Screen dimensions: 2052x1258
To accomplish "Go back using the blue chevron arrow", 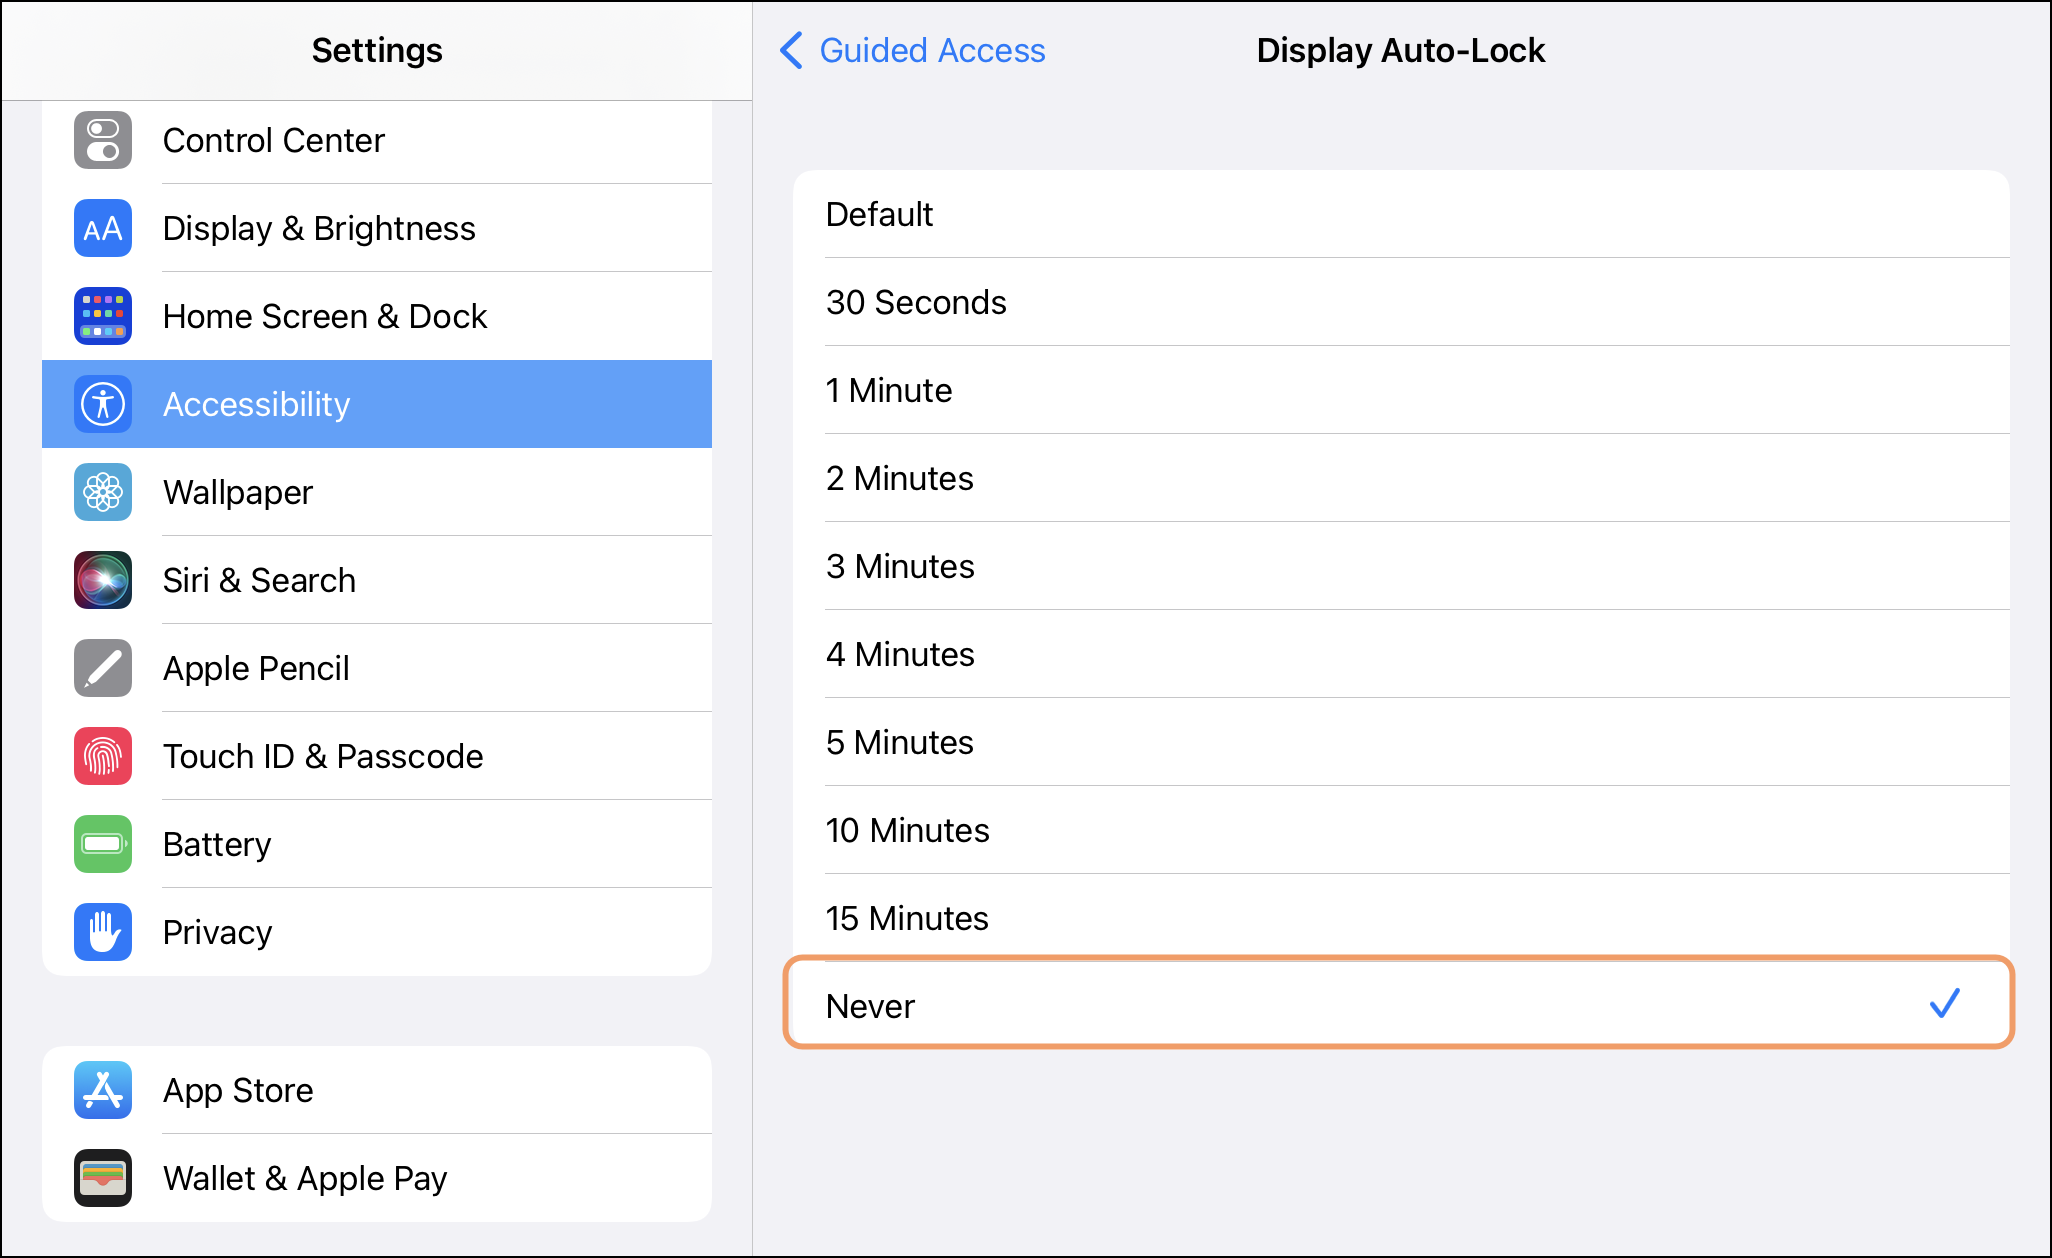I will tap(791, 50).
